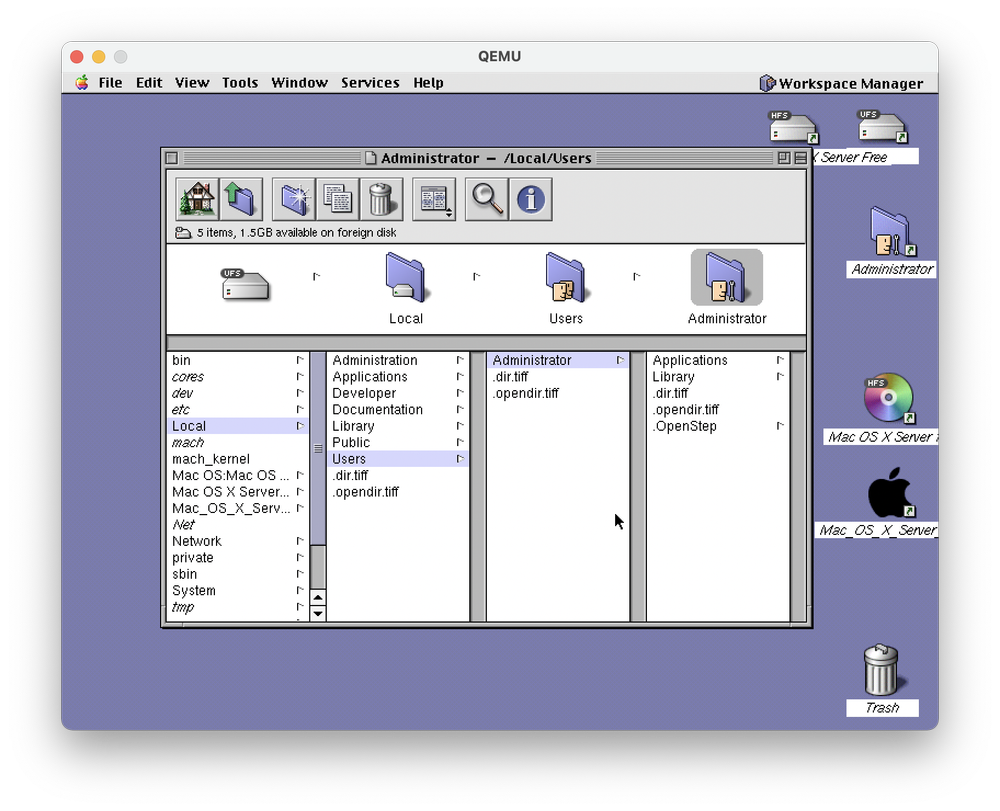This screenshot has height=811, width=1000.
Task: Open the Services menu
Action: [370, 83]
